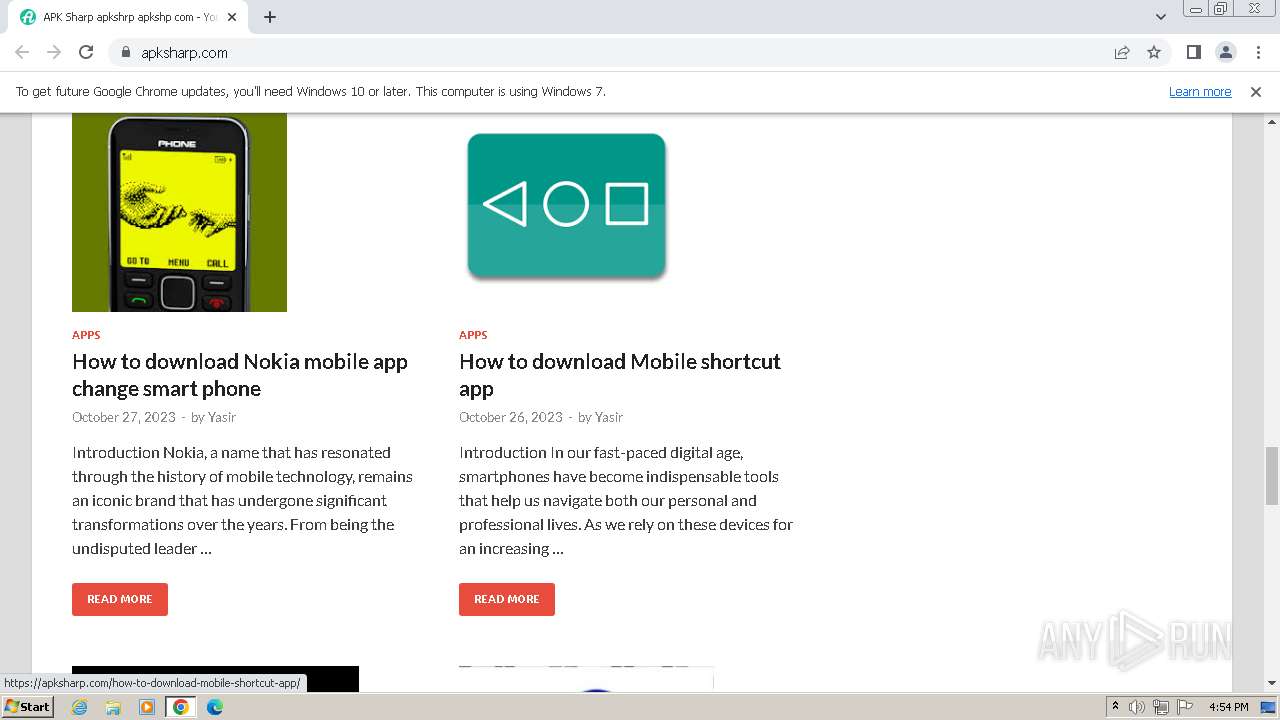Share this page with the share icon
Viewport: 1280px width, 720px height.
click(x=1122, y=52)
